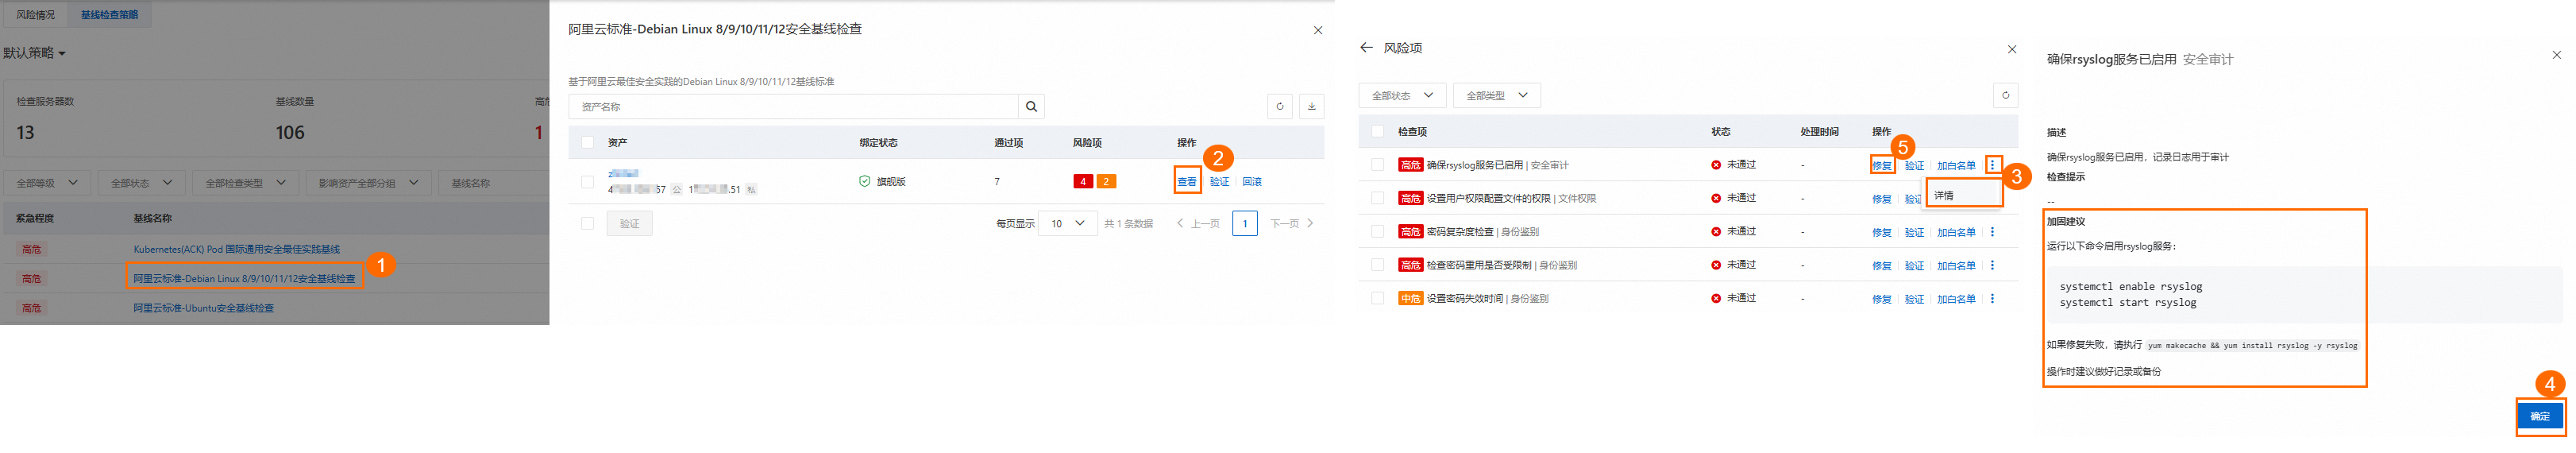This screenshot has width=2576, height=453.
Task: Click 修复 for 设置用户权限配置文件的权限 row
Action: coord(1881,199)
